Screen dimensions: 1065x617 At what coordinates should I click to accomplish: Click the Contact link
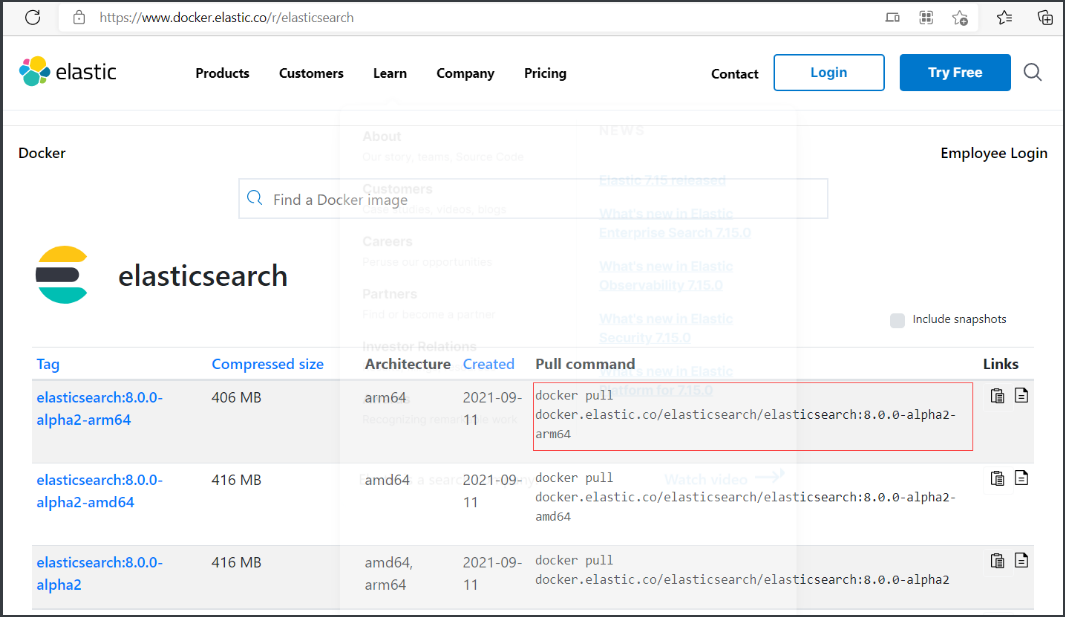pyautogui.click(x=734, y=74)
